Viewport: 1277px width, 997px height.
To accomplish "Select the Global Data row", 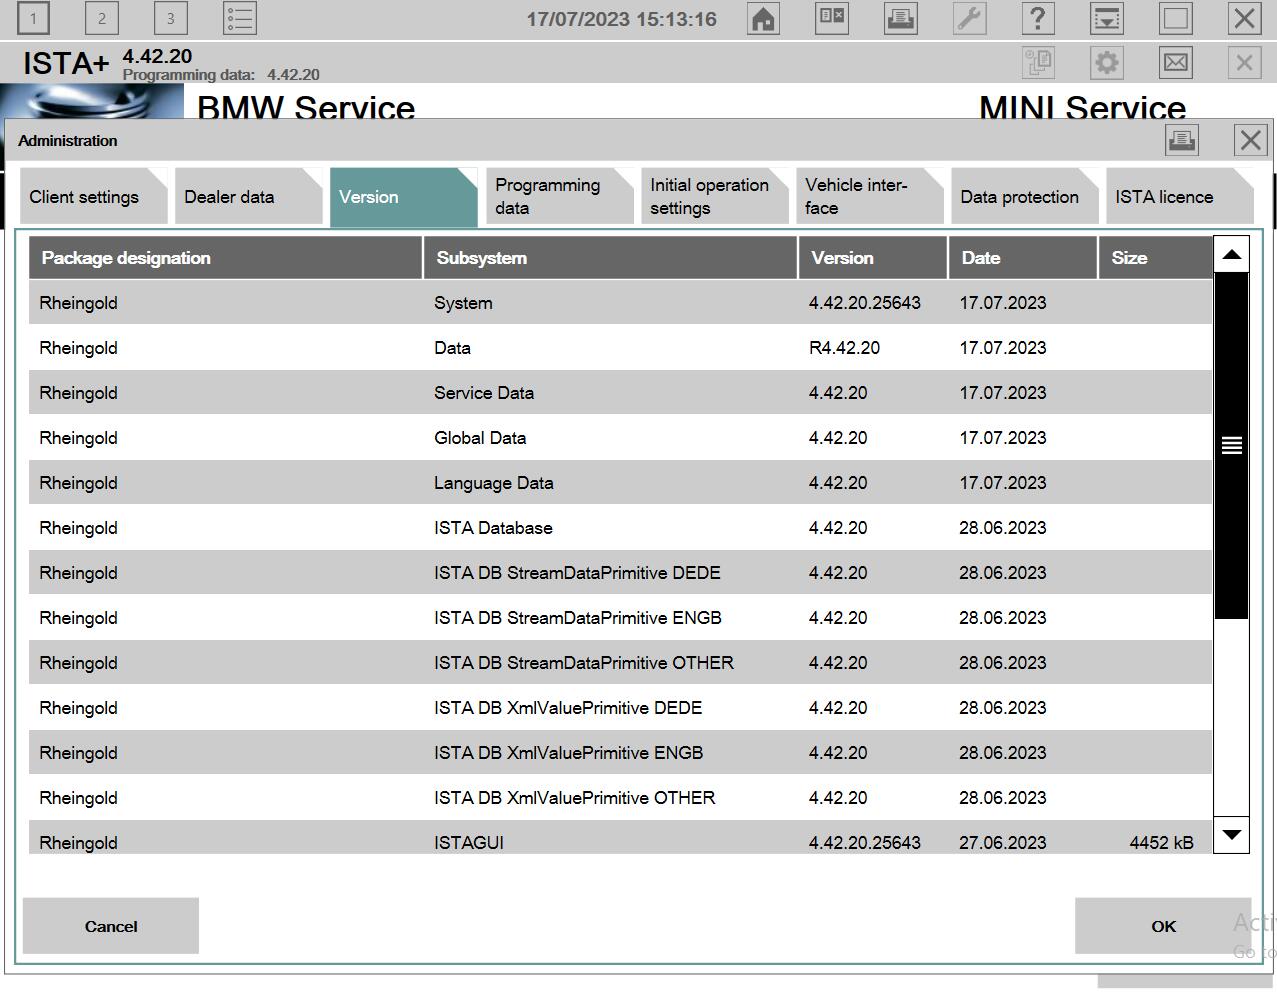I will (x=620, y=438).
